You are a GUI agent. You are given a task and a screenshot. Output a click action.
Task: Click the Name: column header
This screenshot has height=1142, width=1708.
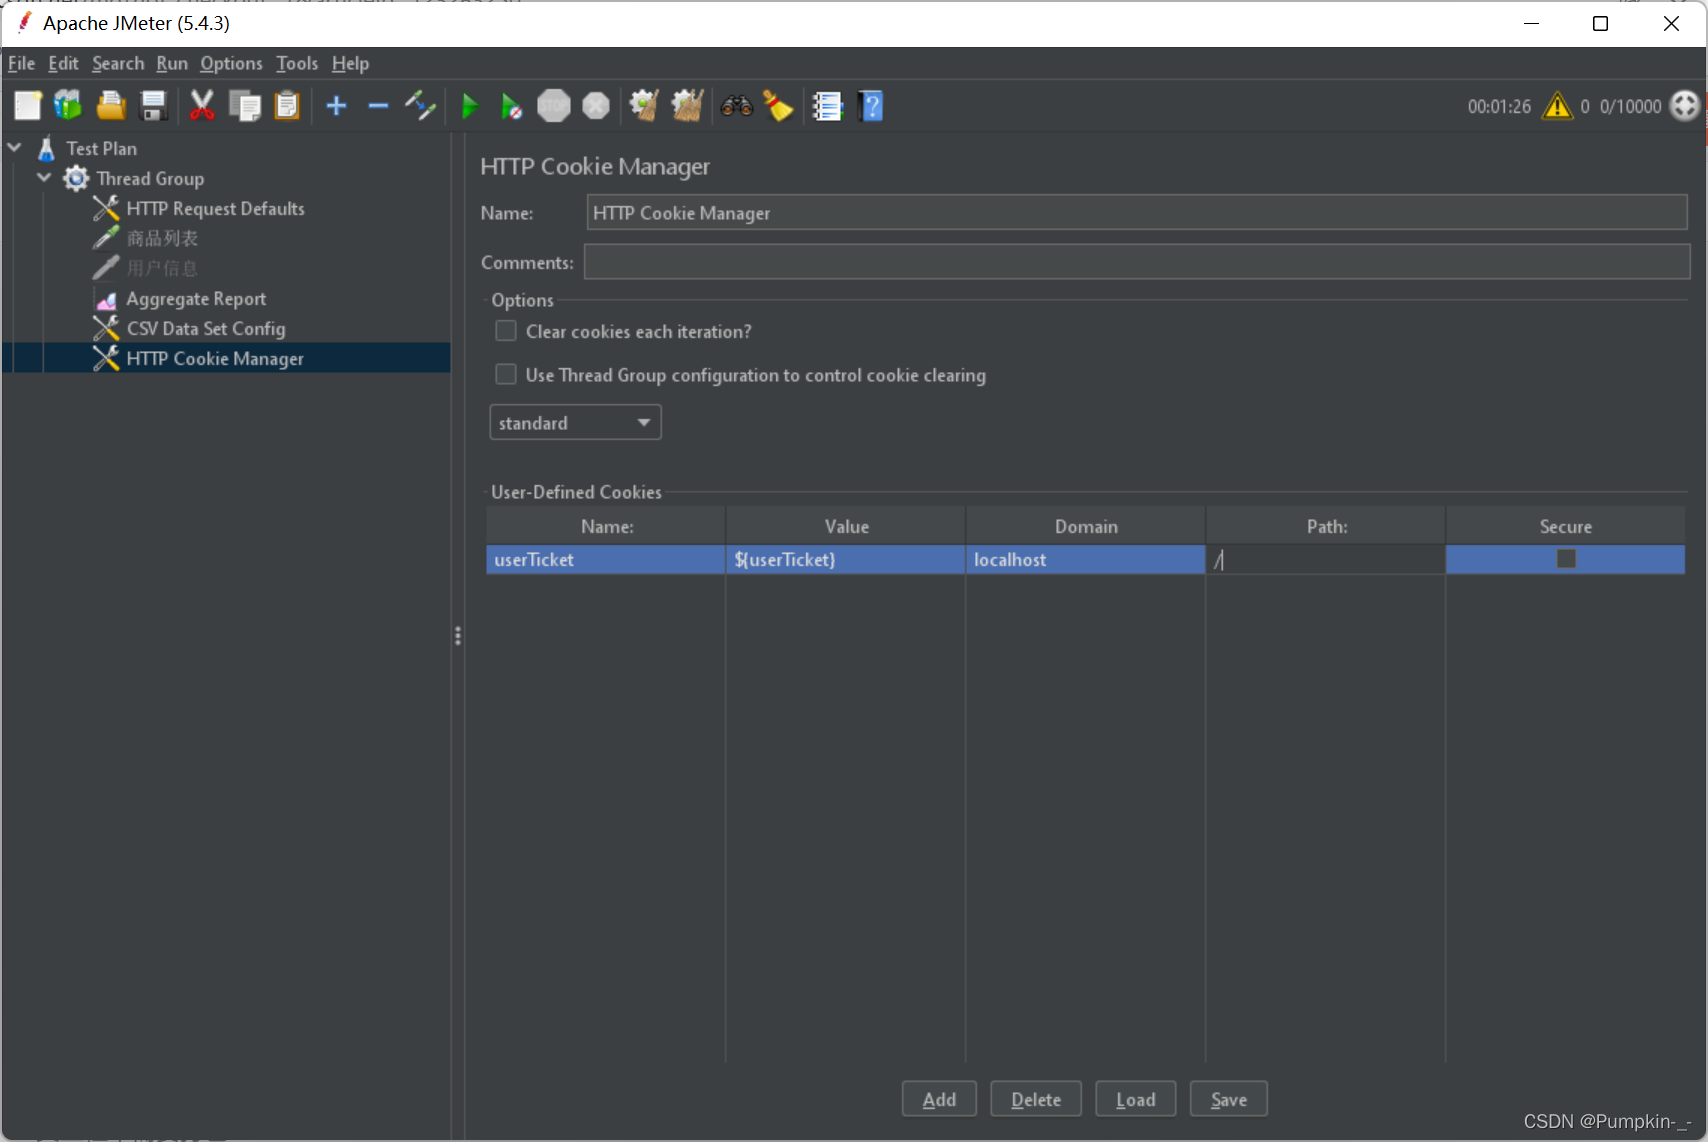click(x=606, y=526)
